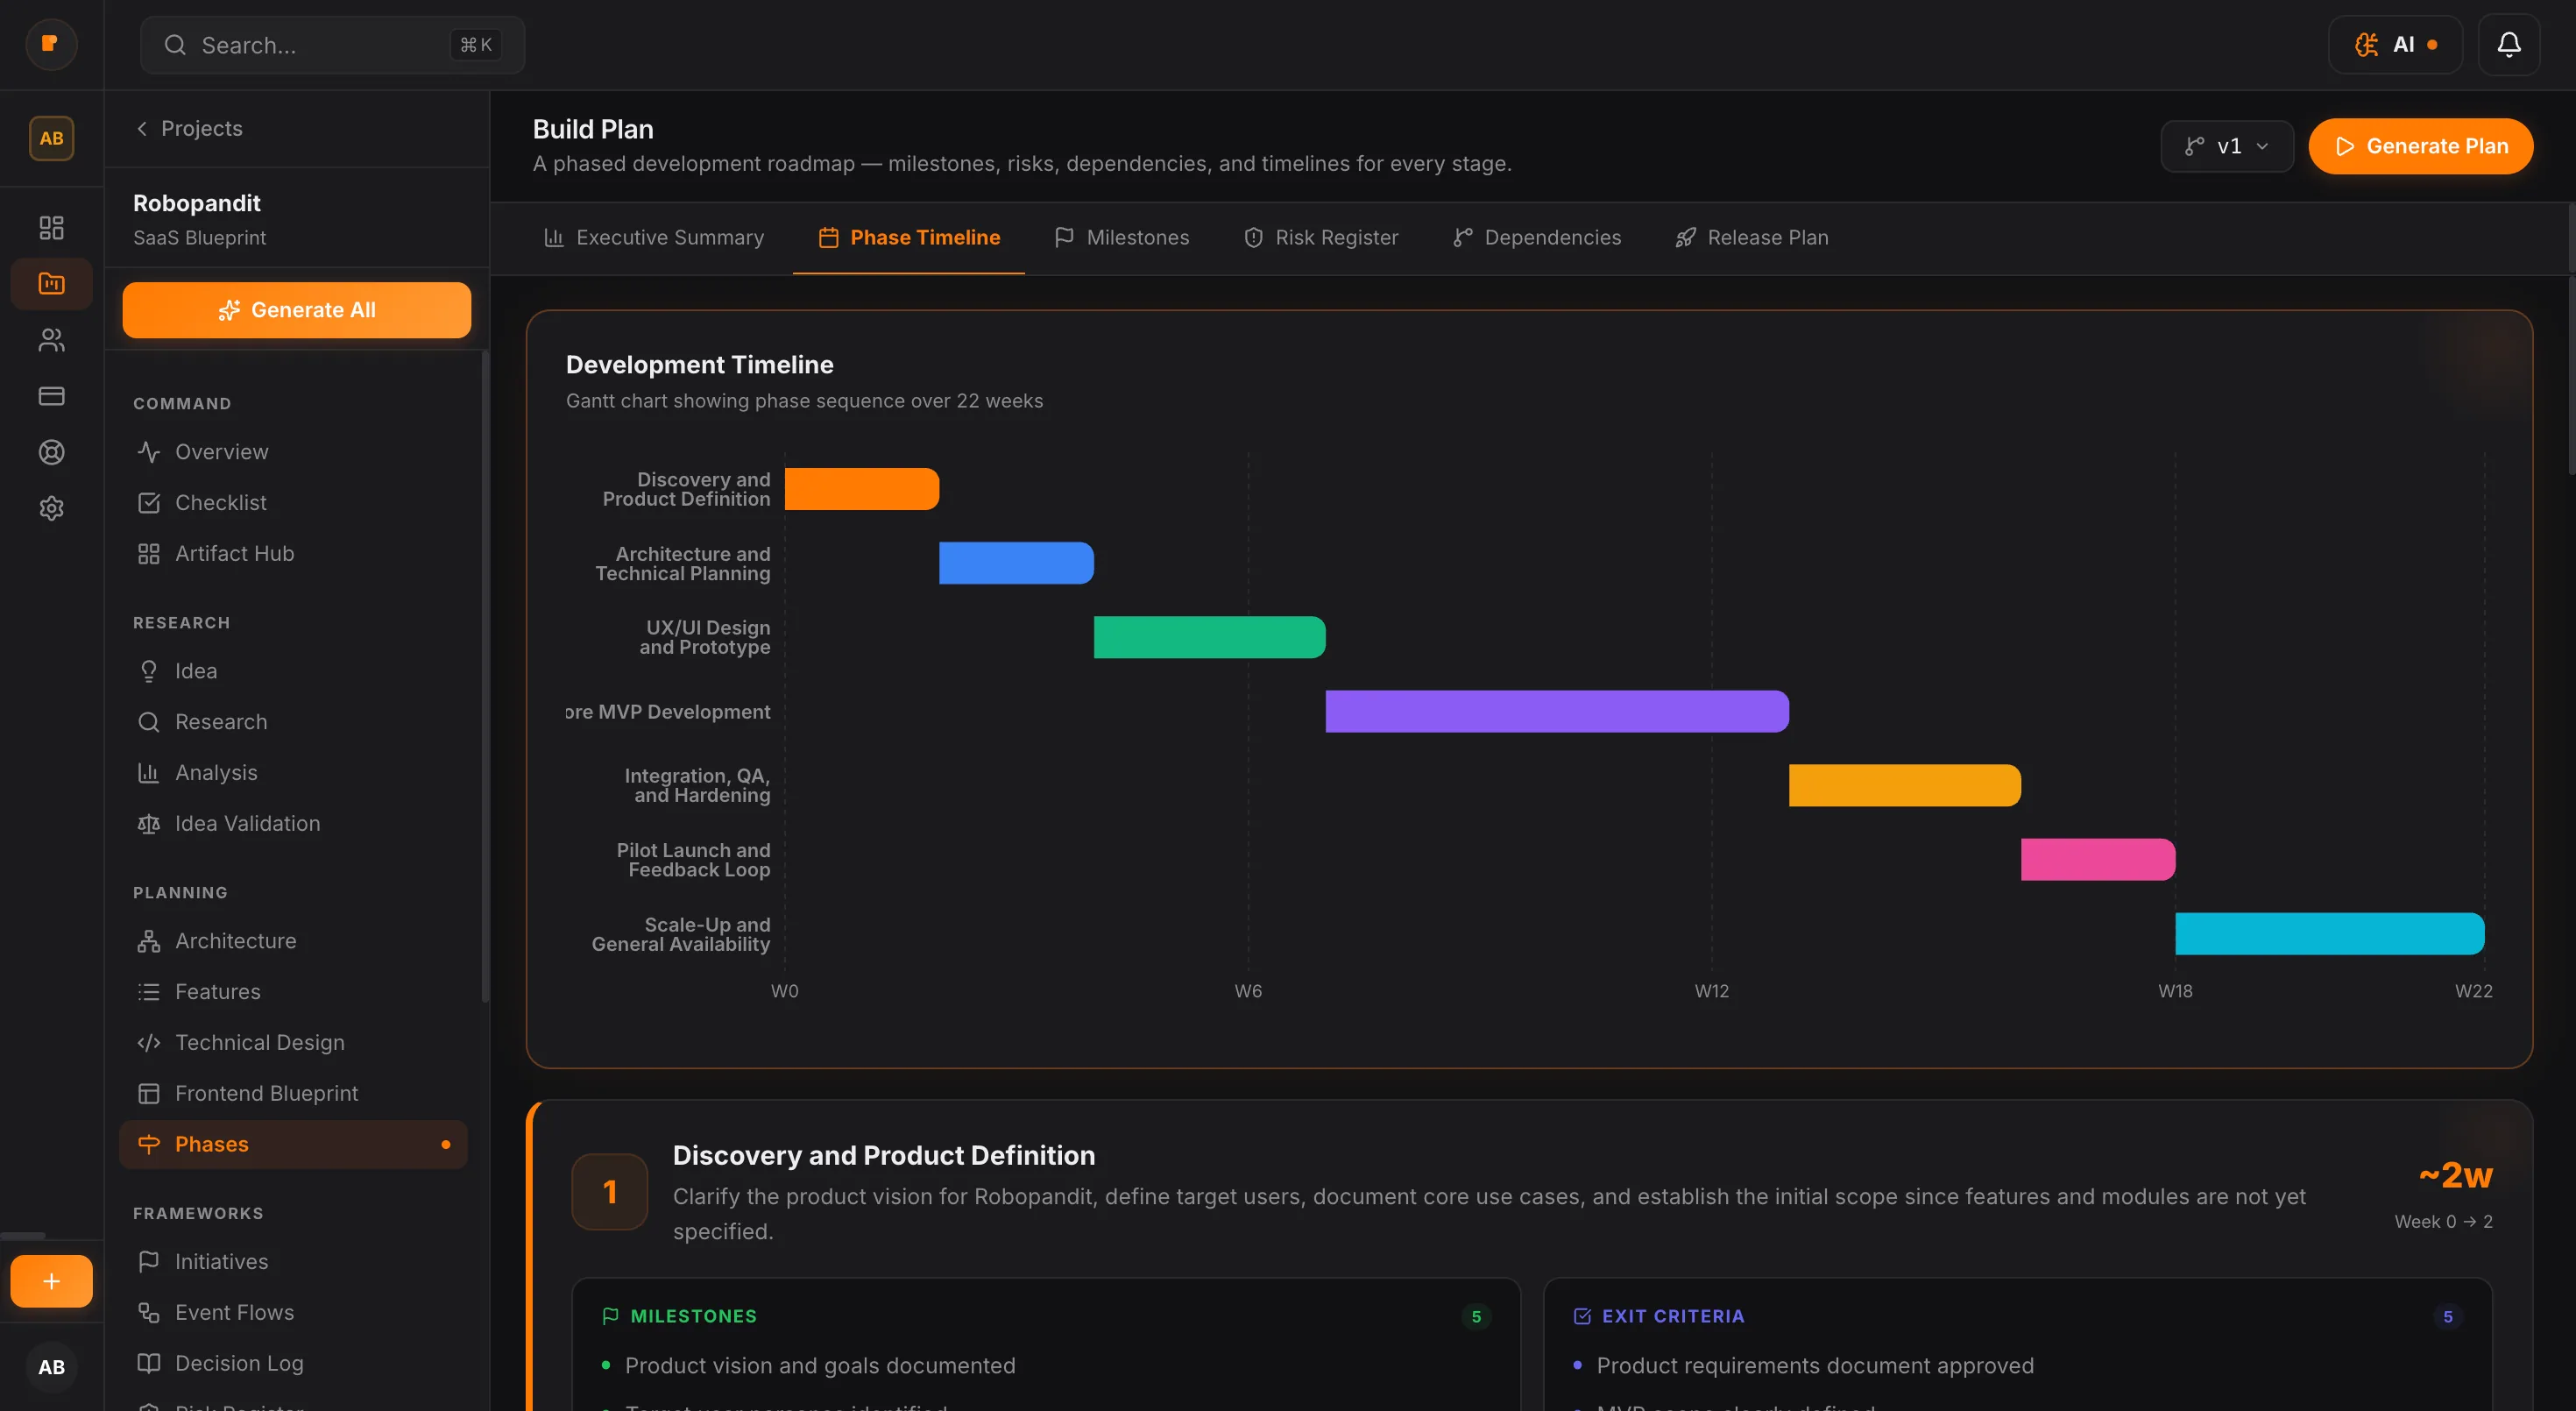The image size is (2576, 1411).
Task: Click the AB workspace badge at top of rail
Action: [x=51, y=138]
